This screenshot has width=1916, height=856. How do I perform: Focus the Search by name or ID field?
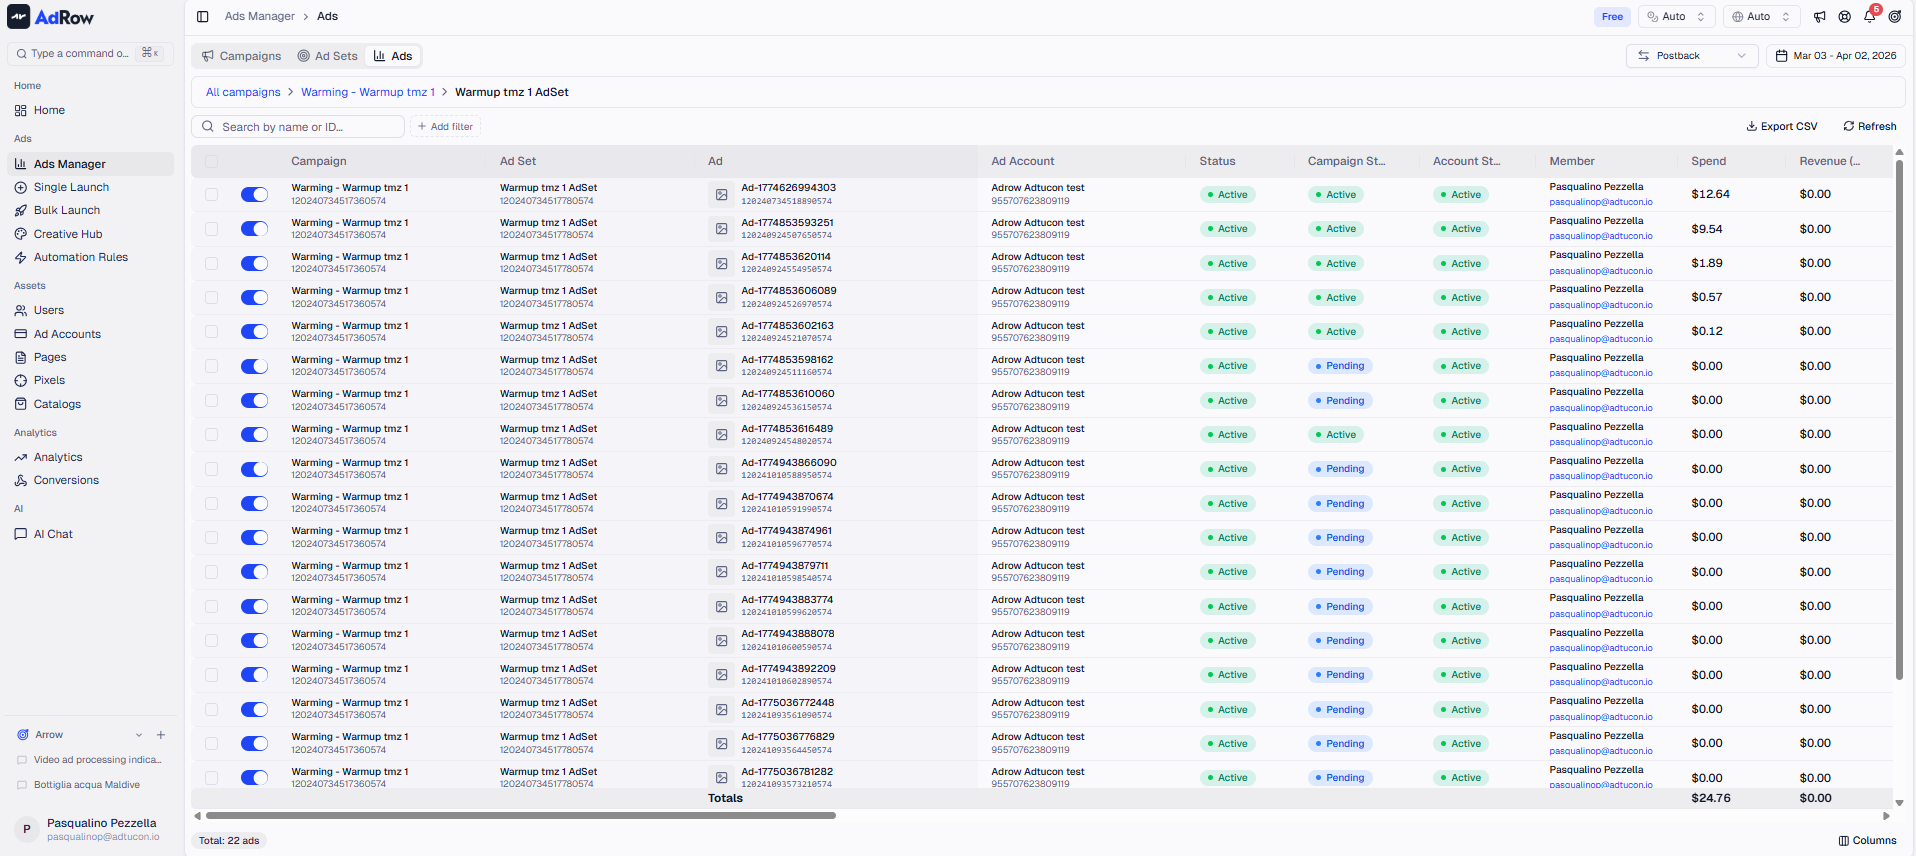(298, 127)
